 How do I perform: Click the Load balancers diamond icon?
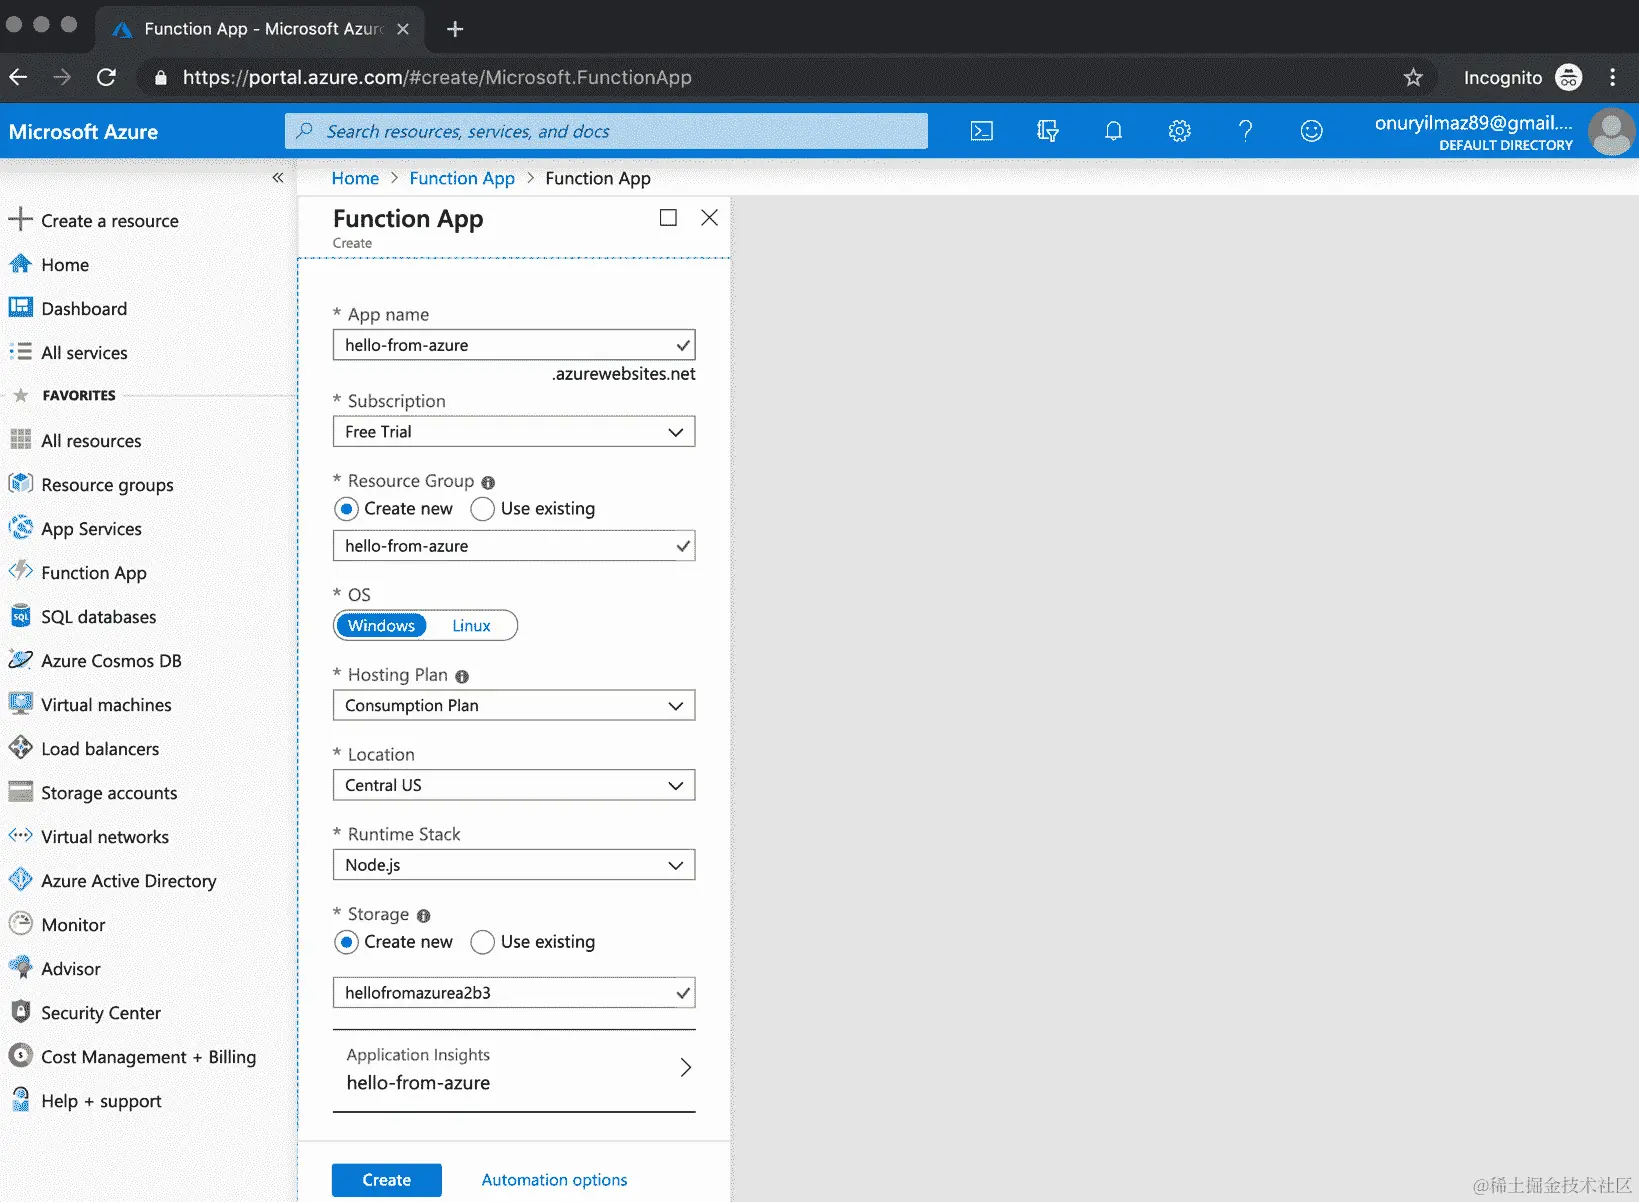pos(20,748)
